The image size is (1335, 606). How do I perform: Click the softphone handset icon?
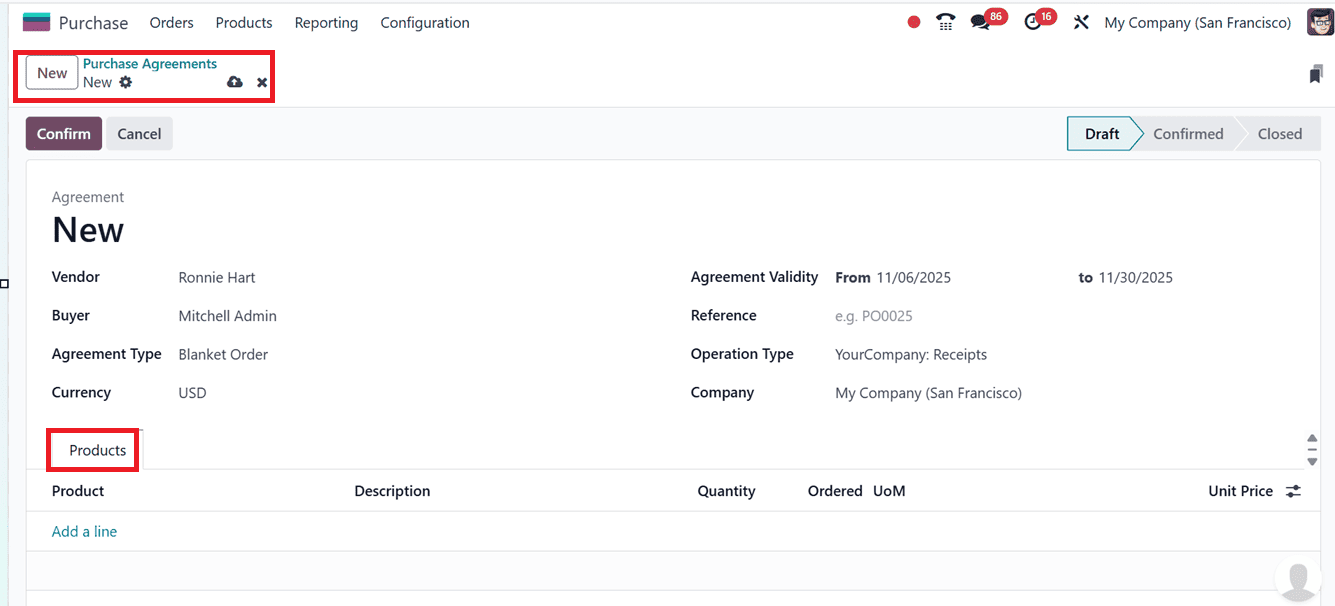tap(945, 20)
